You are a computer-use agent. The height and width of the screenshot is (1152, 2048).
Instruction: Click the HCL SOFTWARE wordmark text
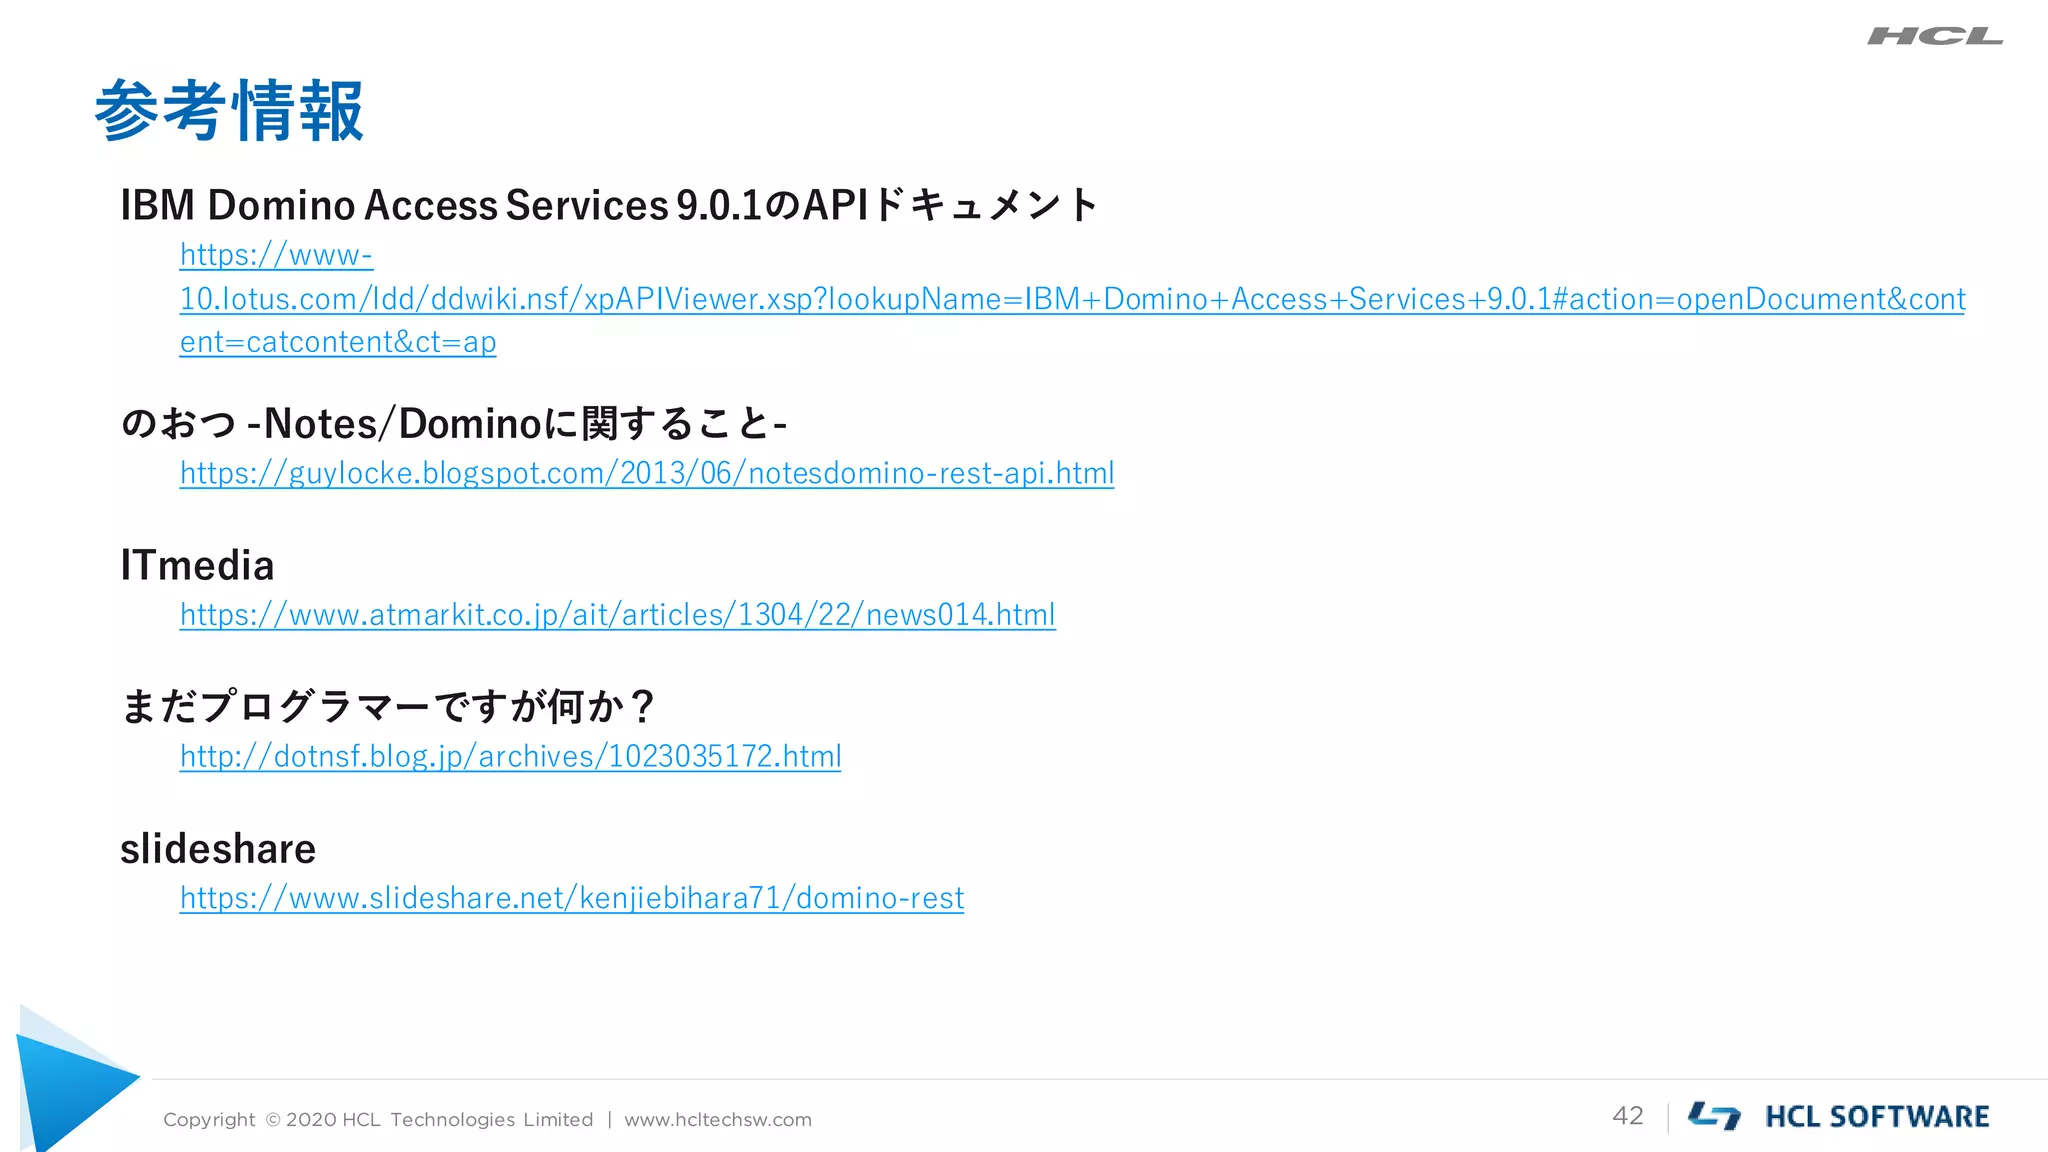click(1877, 1117)
